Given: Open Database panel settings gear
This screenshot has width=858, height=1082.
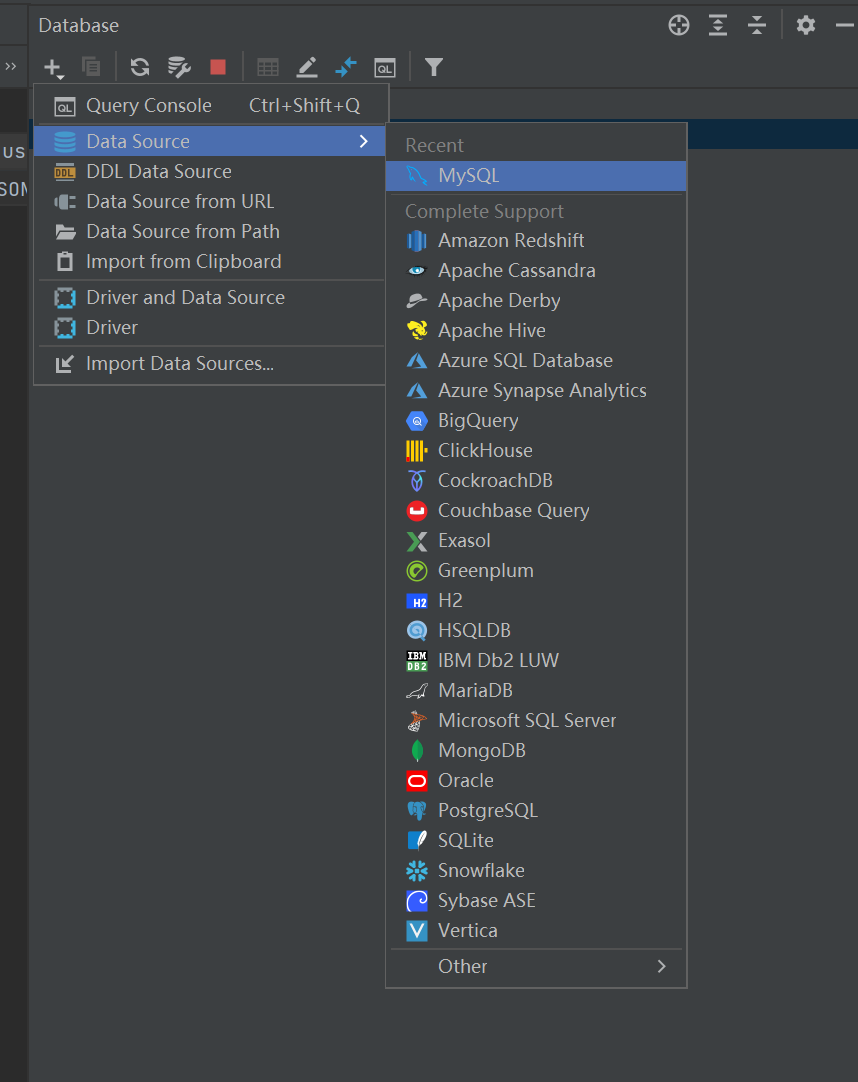Looking at the screenshot, I should tap(806, 25).
